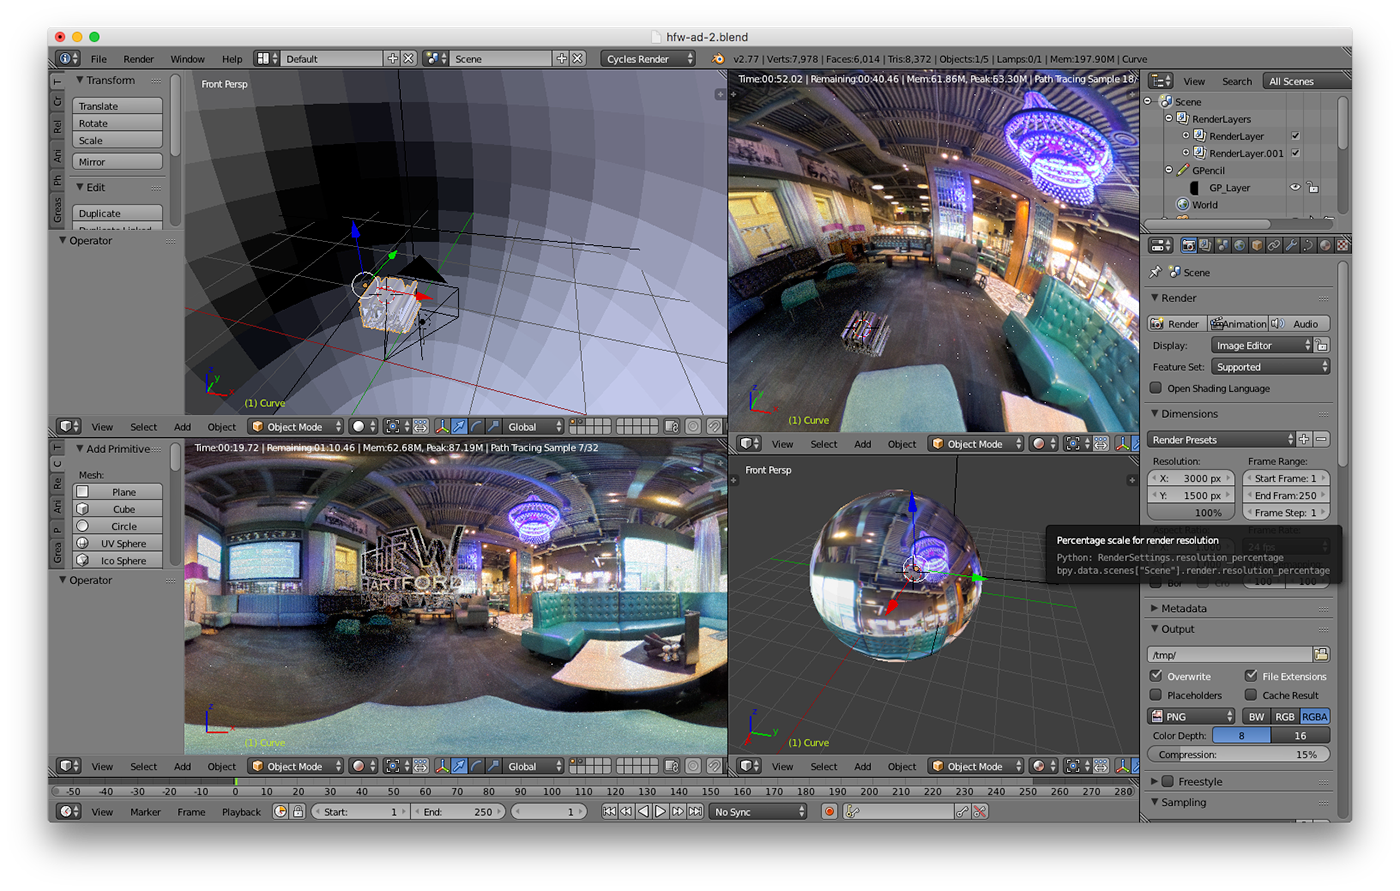1400x891 pixels.
Task: Jump to timeline end frame
Action: point(695,812)
